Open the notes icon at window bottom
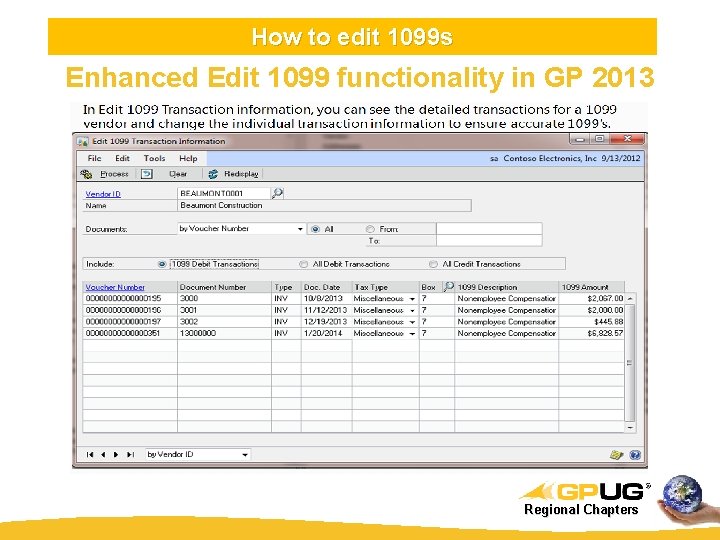The width and height of the screenshot is (720, 540). pyautogui.click(x=616, y=455)
